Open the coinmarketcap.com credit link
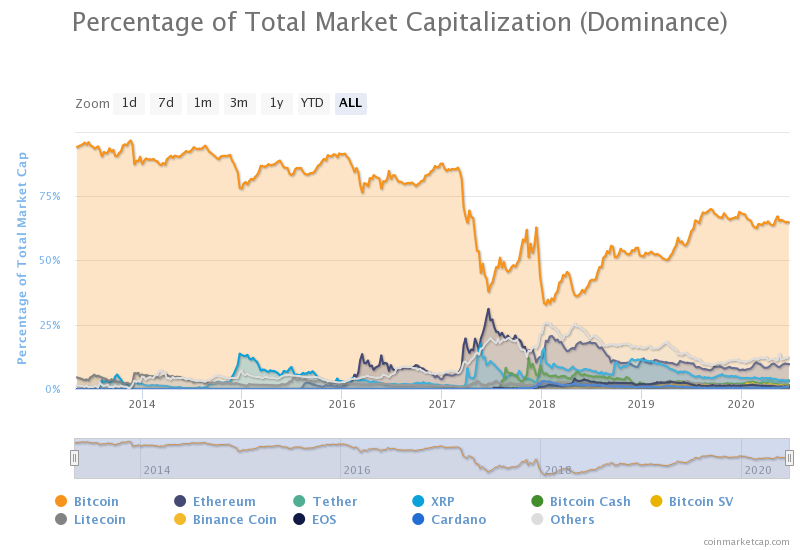 pos(746,542)
